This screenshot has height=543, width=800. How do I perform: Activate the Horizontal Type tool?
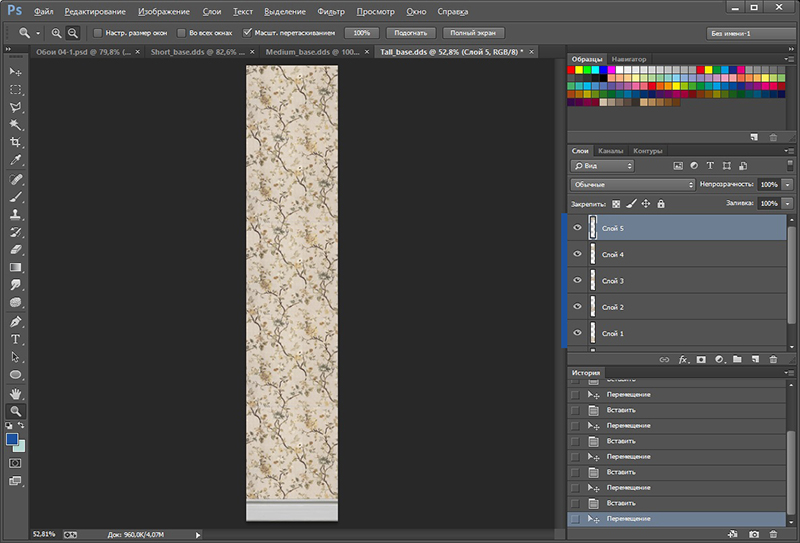click(16, 339)
